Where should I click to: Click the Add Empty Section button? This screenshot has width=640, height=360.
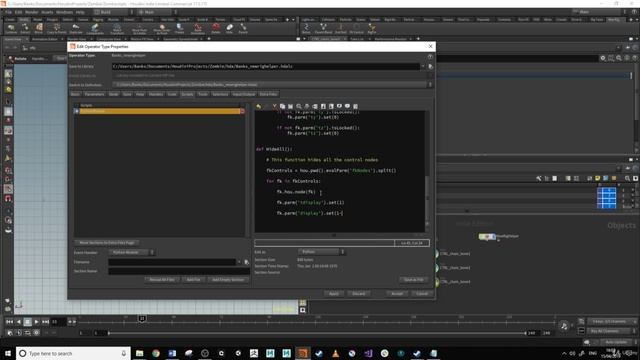click(x=228, y=280)
